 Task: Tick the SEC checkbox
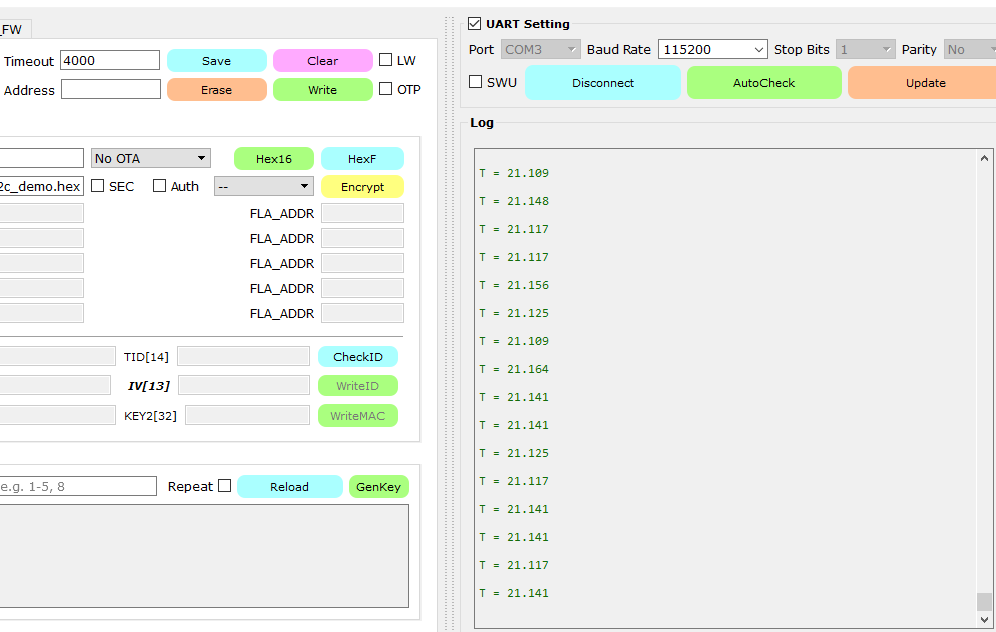pos(98,186)
